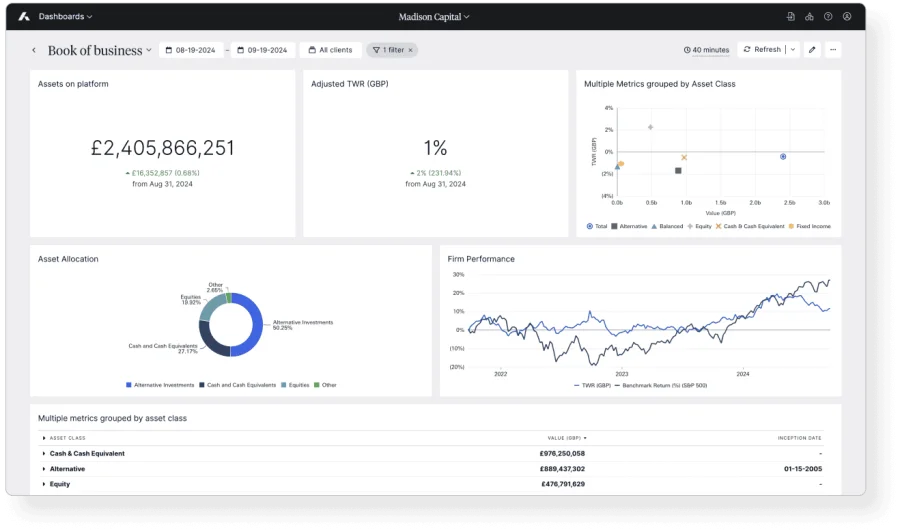Open the All clients selector
The height and width of the screenshot is (532, 900).
(331, 50)
